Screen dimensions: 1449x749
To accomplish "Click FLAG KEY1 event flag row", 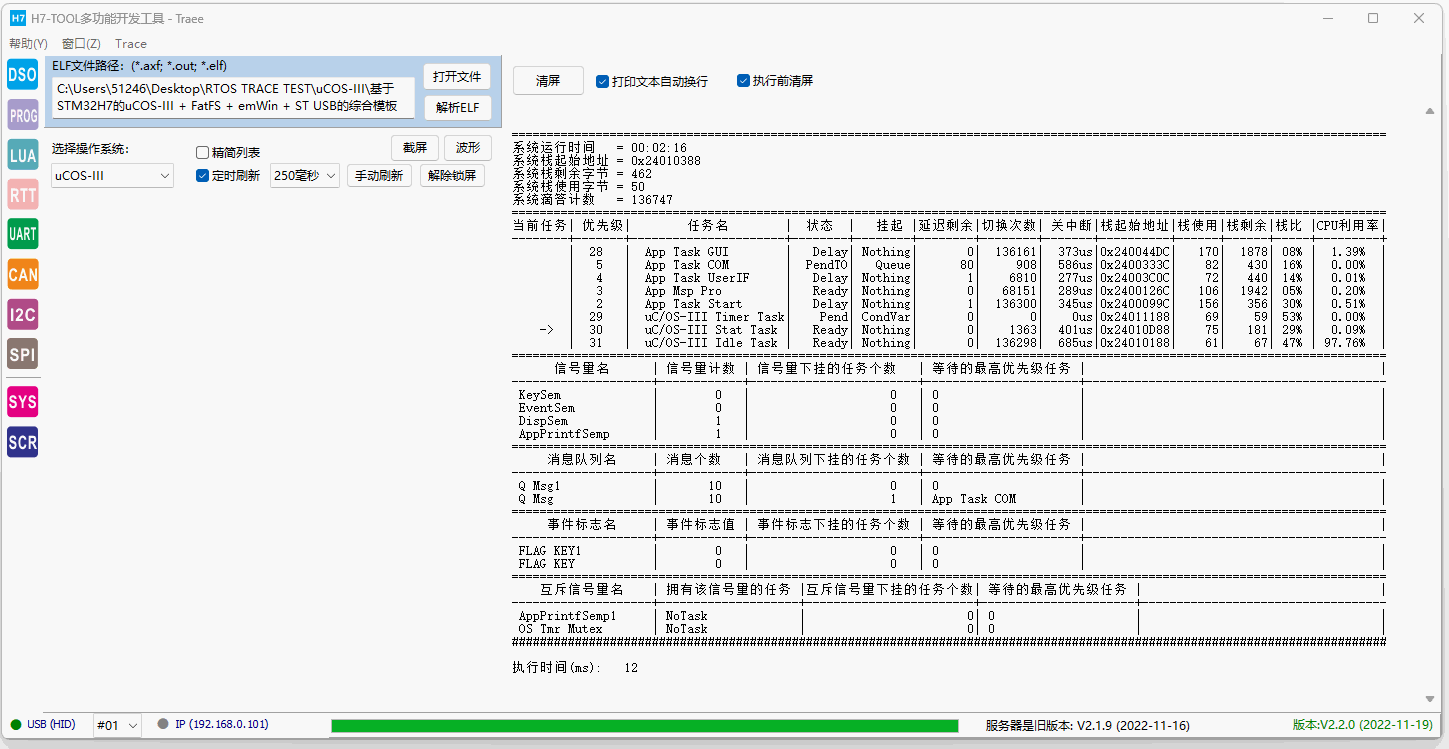I will click(948, 551).
